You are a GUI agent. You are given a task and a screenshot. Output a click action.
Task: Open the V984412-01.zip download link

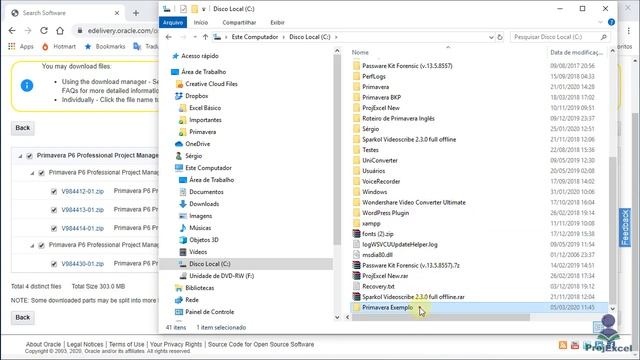click(x=82, y=191)
